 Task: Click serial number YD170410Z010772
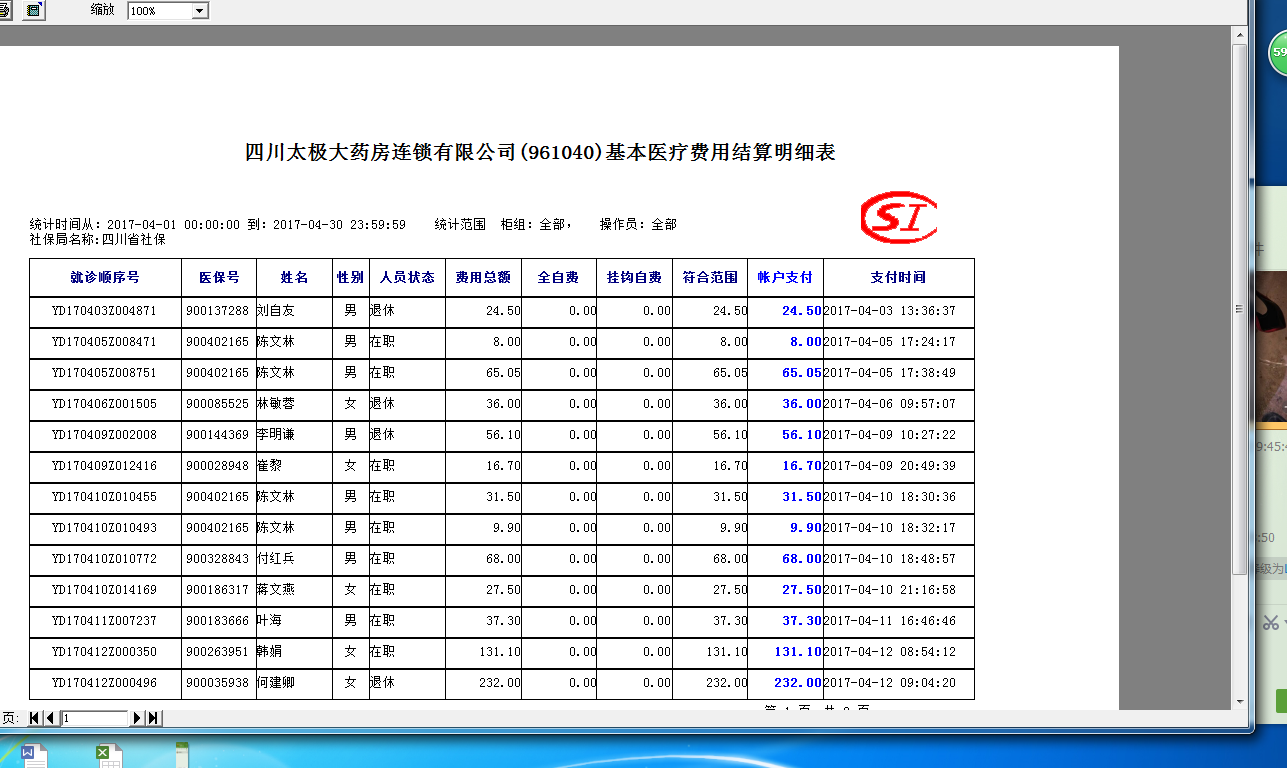point(105,559)
